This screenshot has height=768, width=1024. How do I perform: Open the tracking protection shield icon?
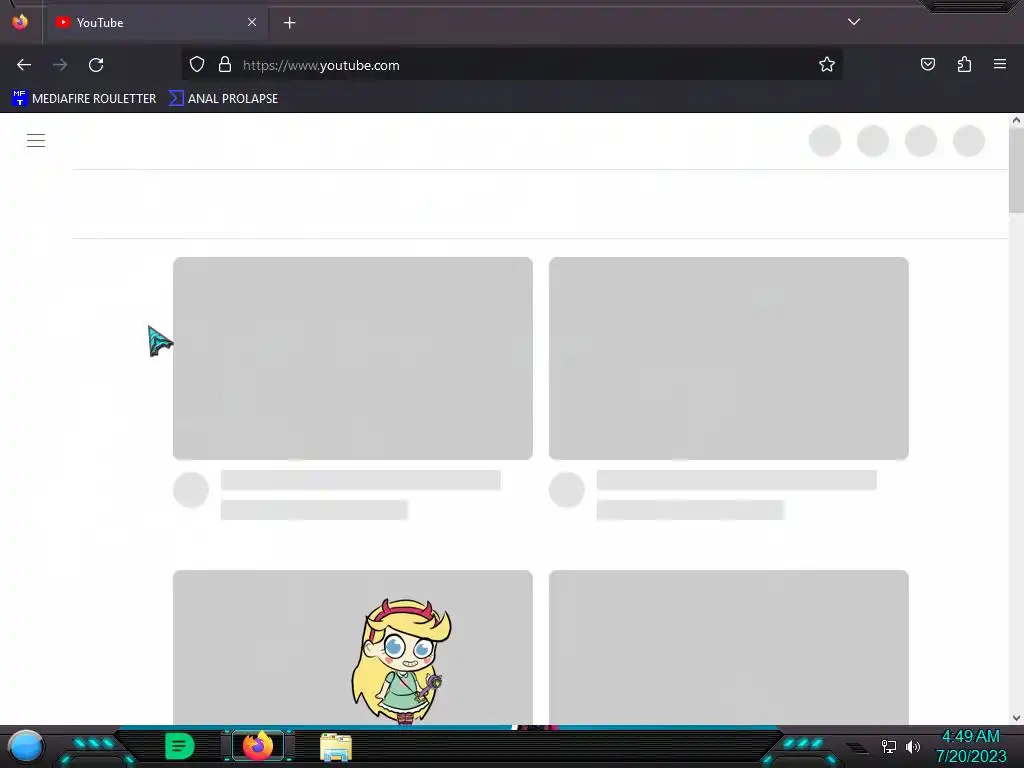coord(197,64)
